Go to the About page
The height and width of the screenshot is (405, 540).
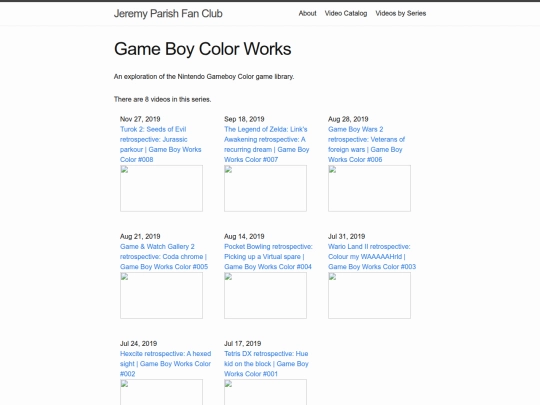[307, 13]
